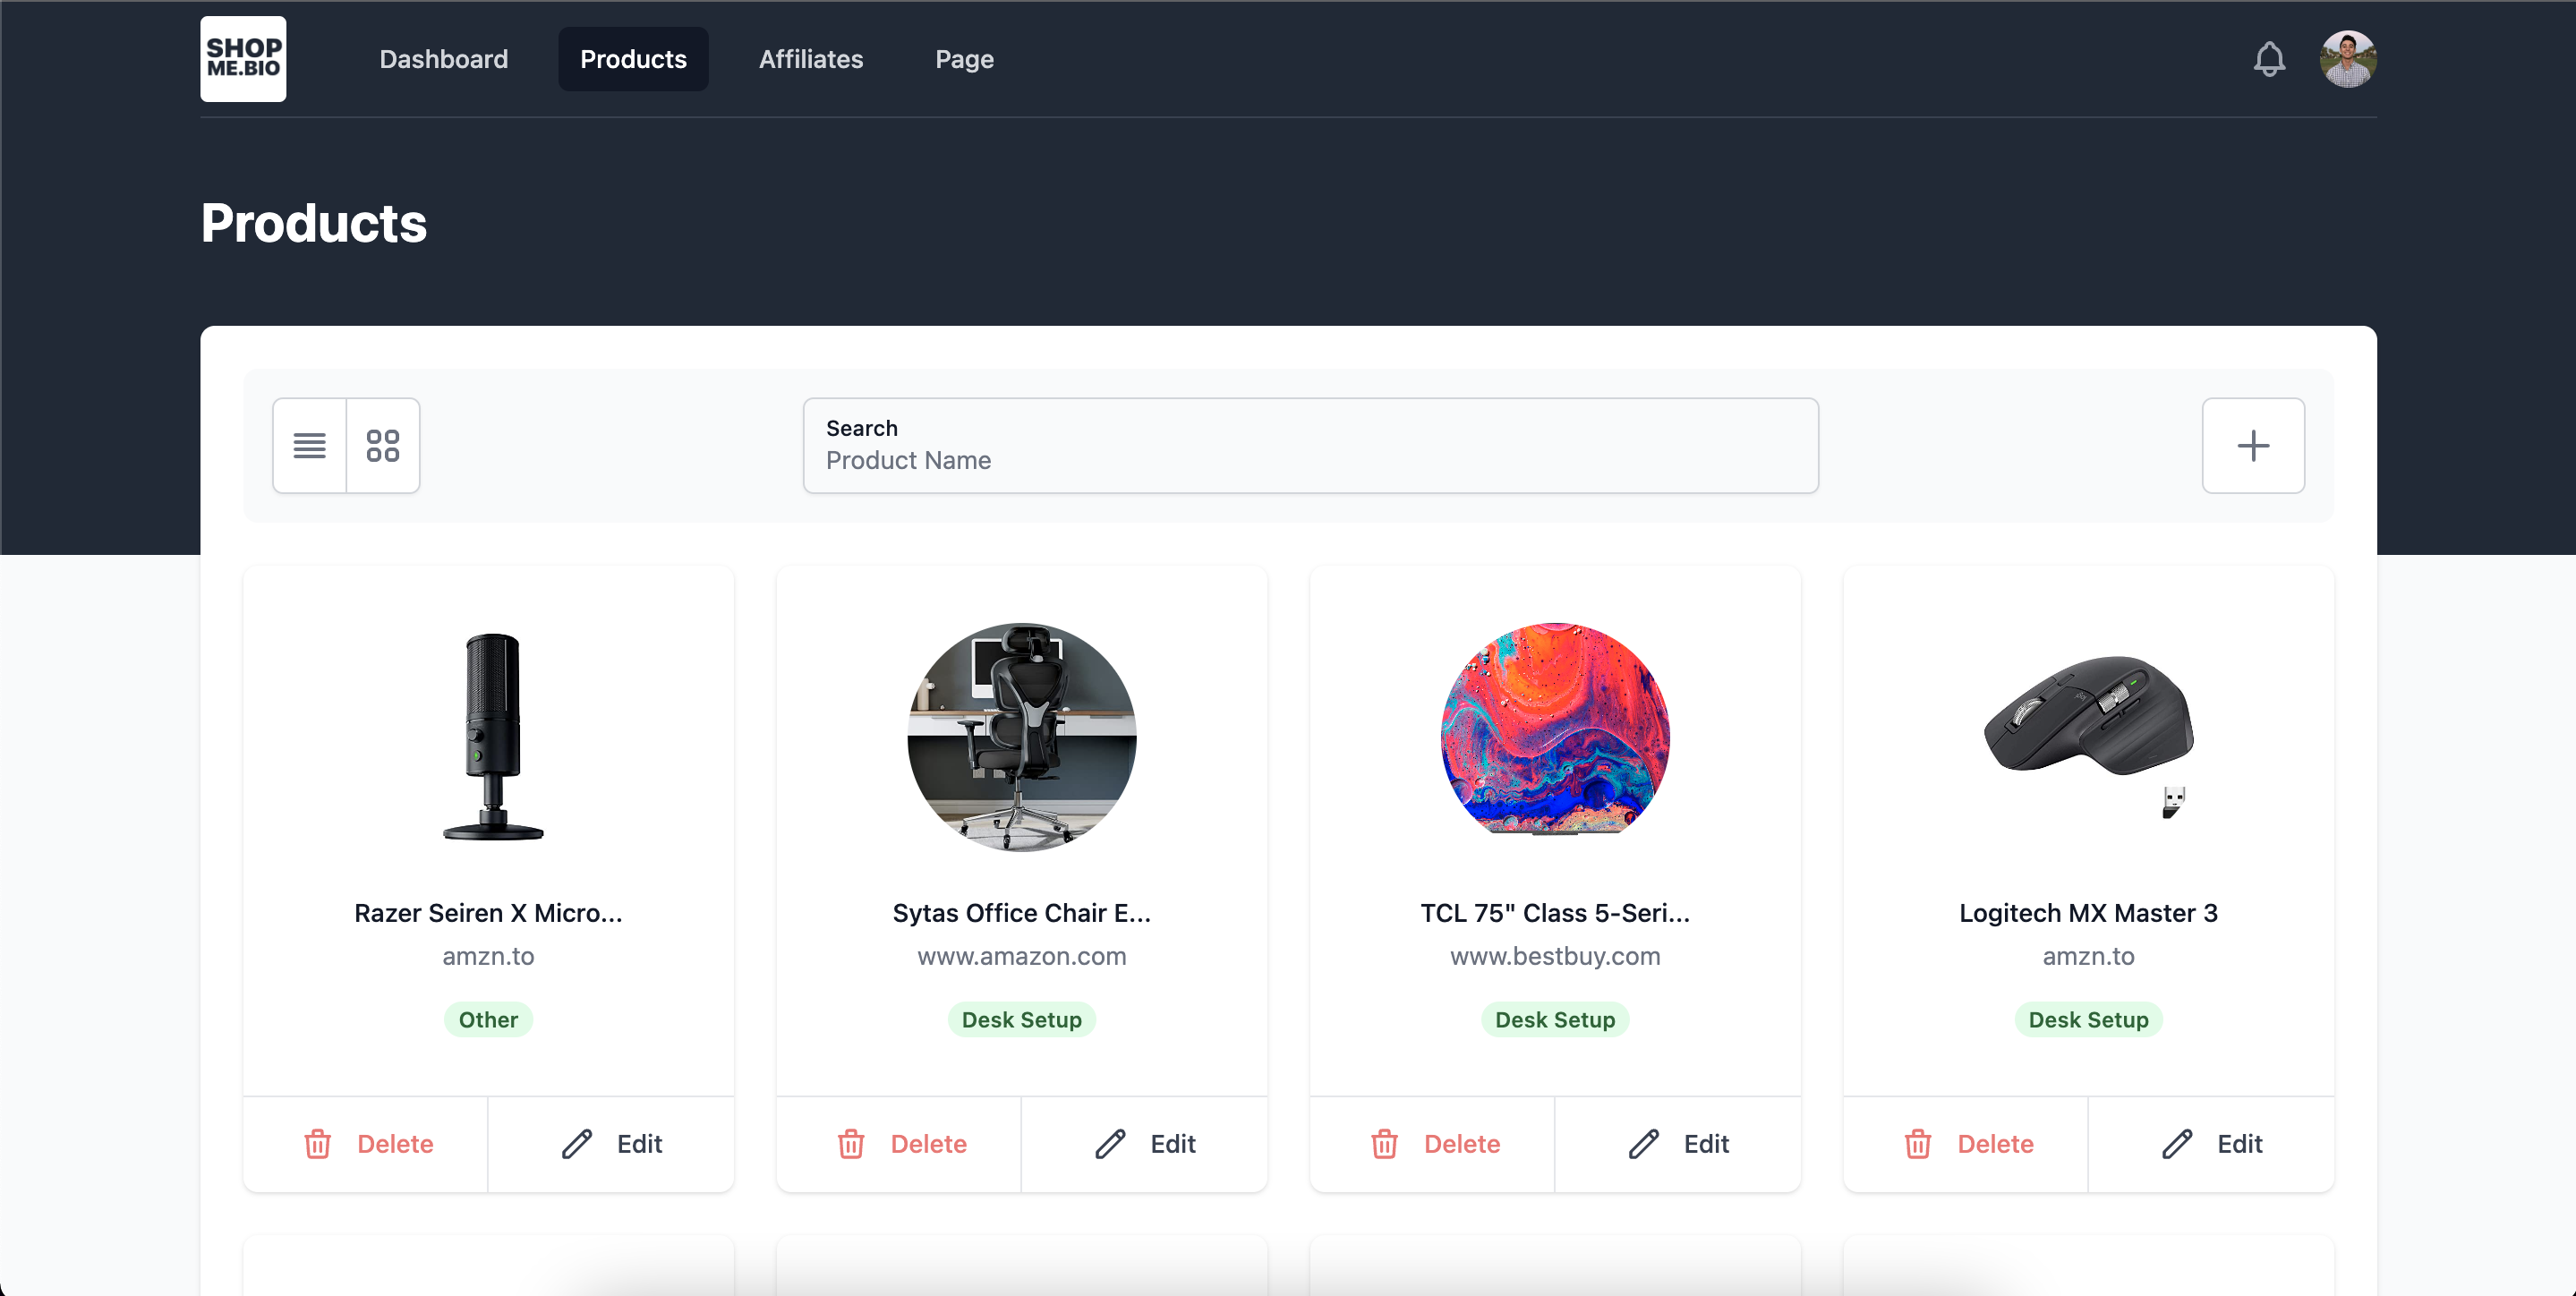
Task: Switch to grid view layout
Action: click(383, 445)
